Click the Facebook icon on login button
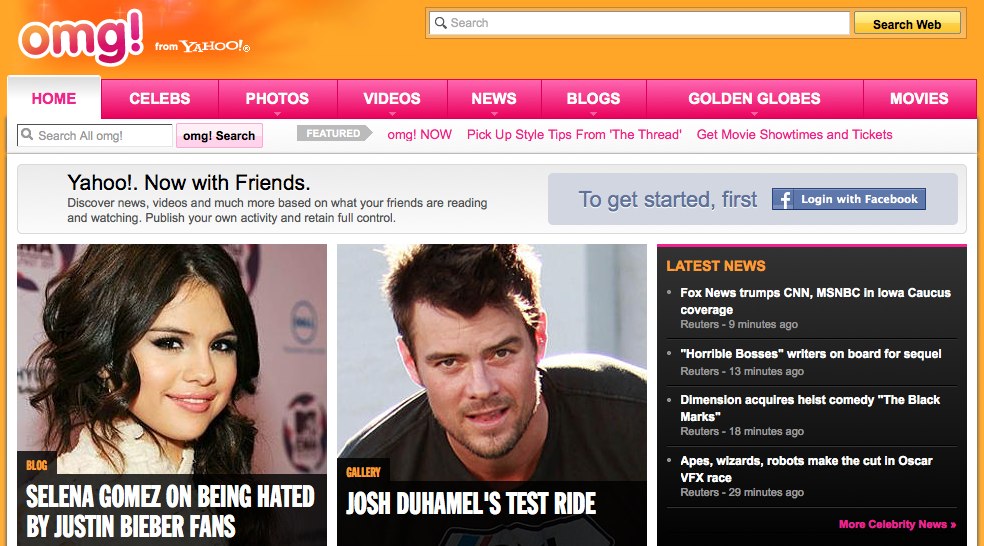This screenshot has width=984, height=546. 783,199
